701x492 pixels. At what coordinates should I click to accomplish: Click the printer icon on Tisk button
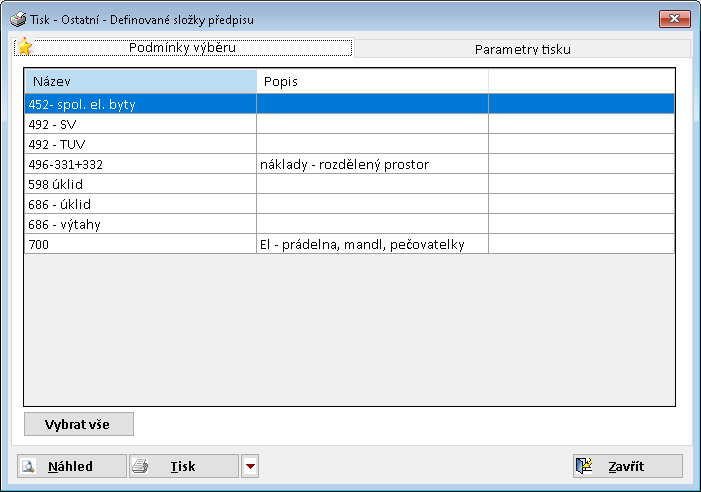point(141,466)
